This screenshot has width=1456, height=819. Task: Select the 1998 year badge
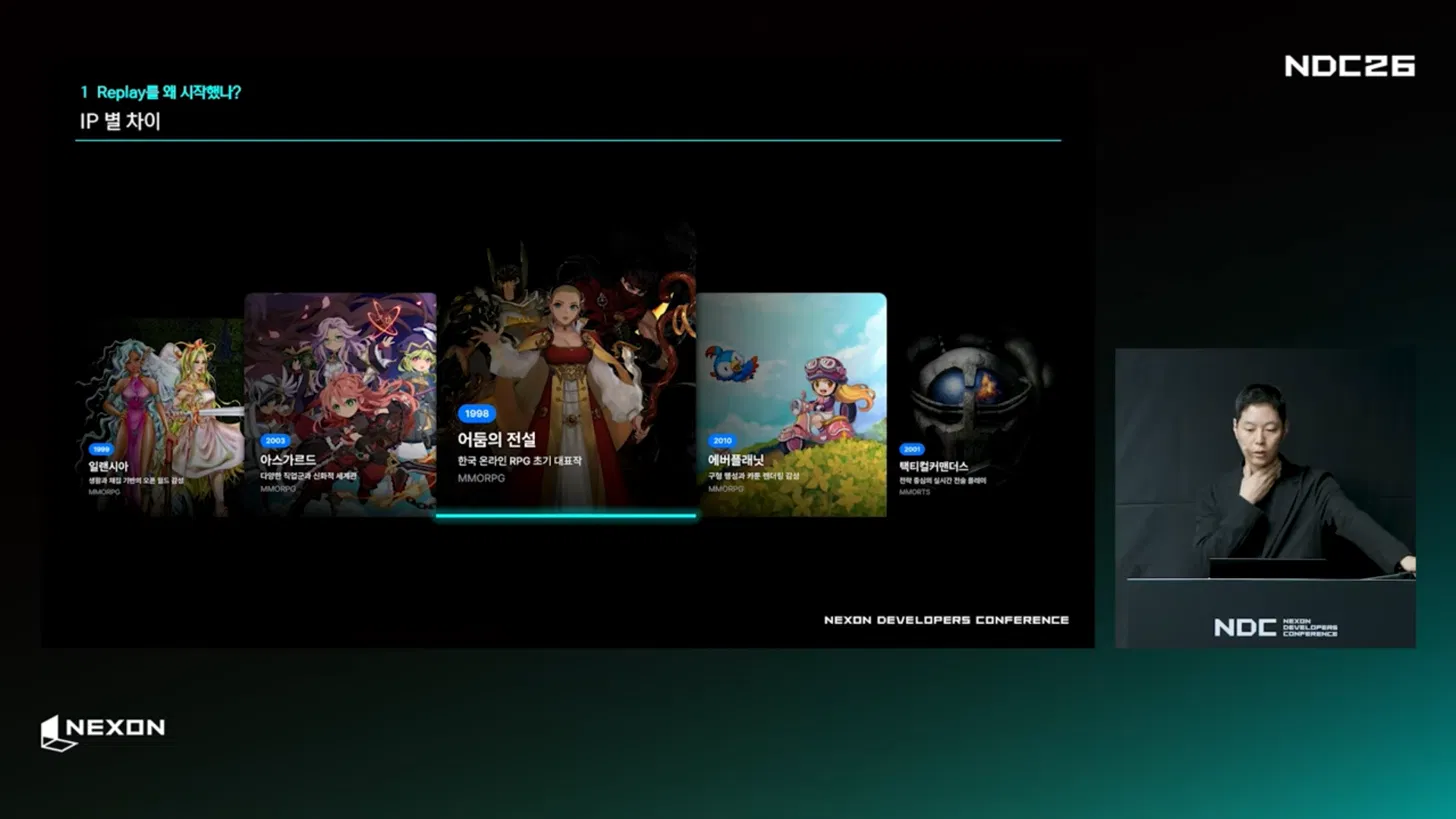(476, 414)
